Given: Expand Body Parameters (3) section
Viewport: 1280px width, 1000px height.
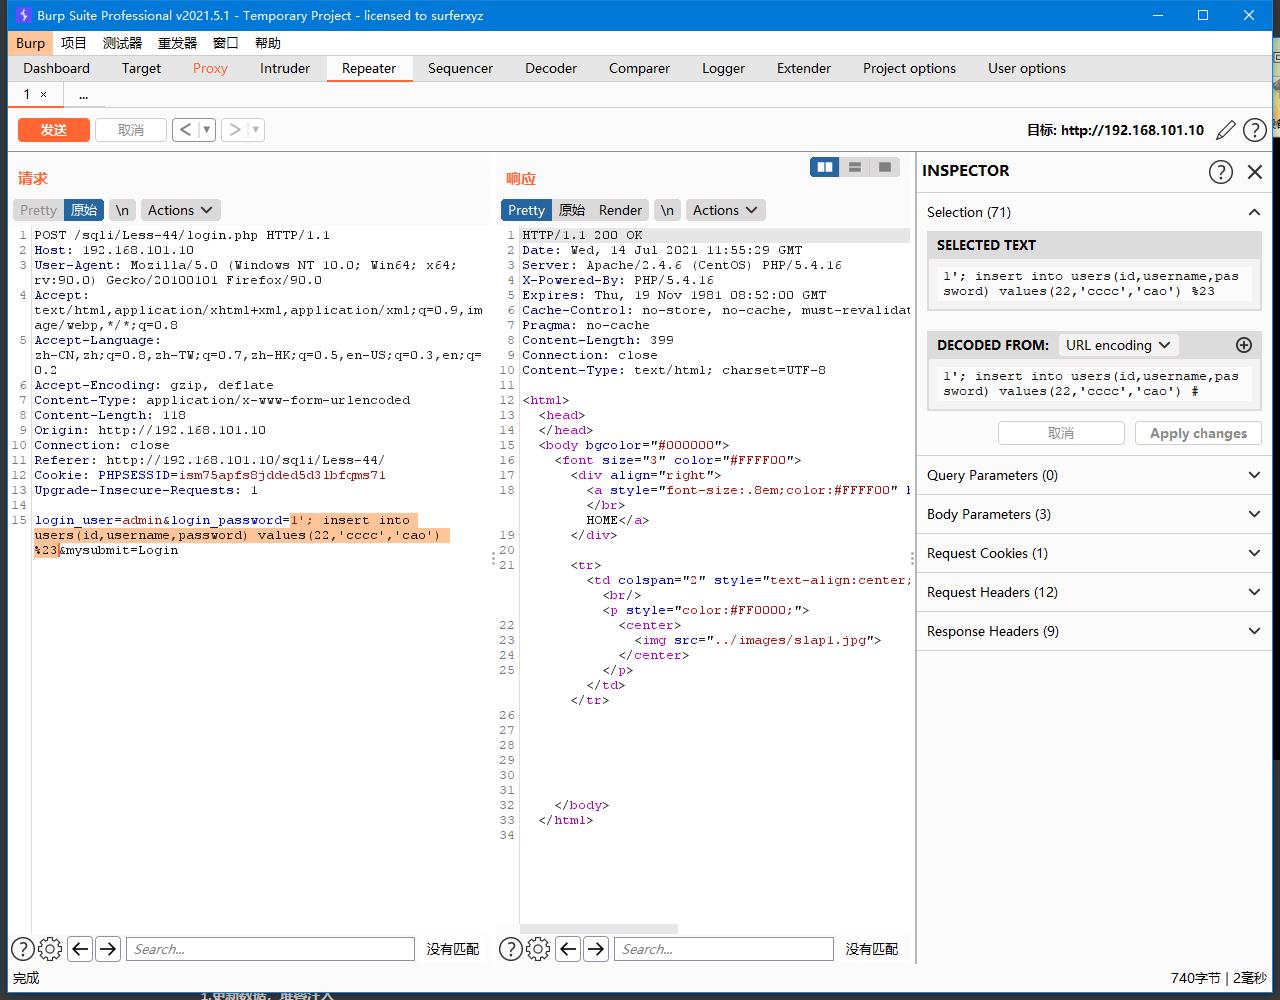Looking at the screenshot, I should [1254, 514].
